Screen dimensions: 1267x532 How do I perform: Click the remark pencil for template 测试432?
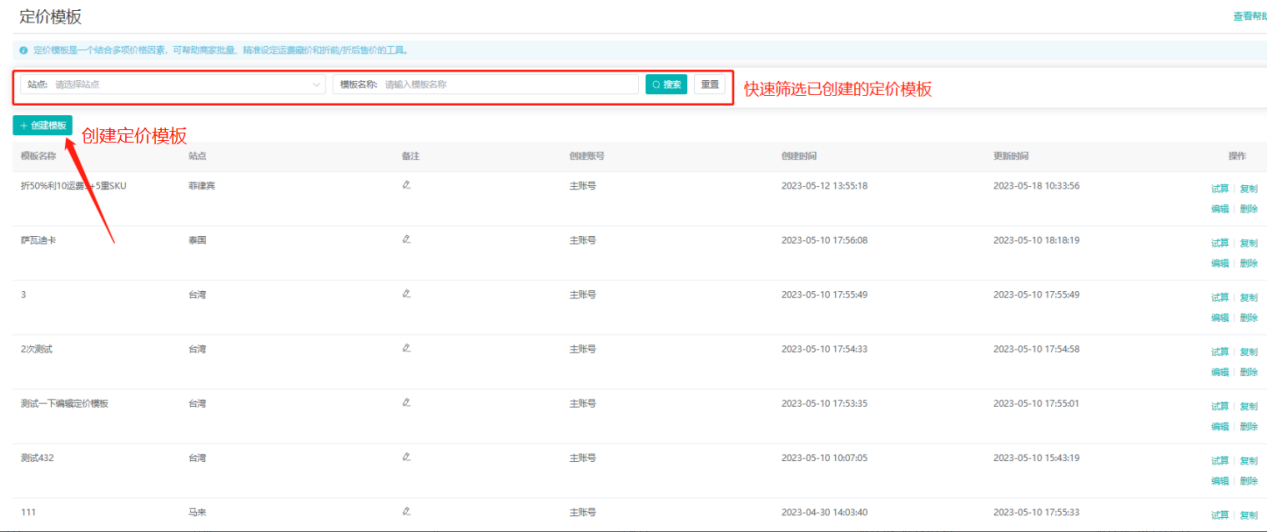[407, 457]
